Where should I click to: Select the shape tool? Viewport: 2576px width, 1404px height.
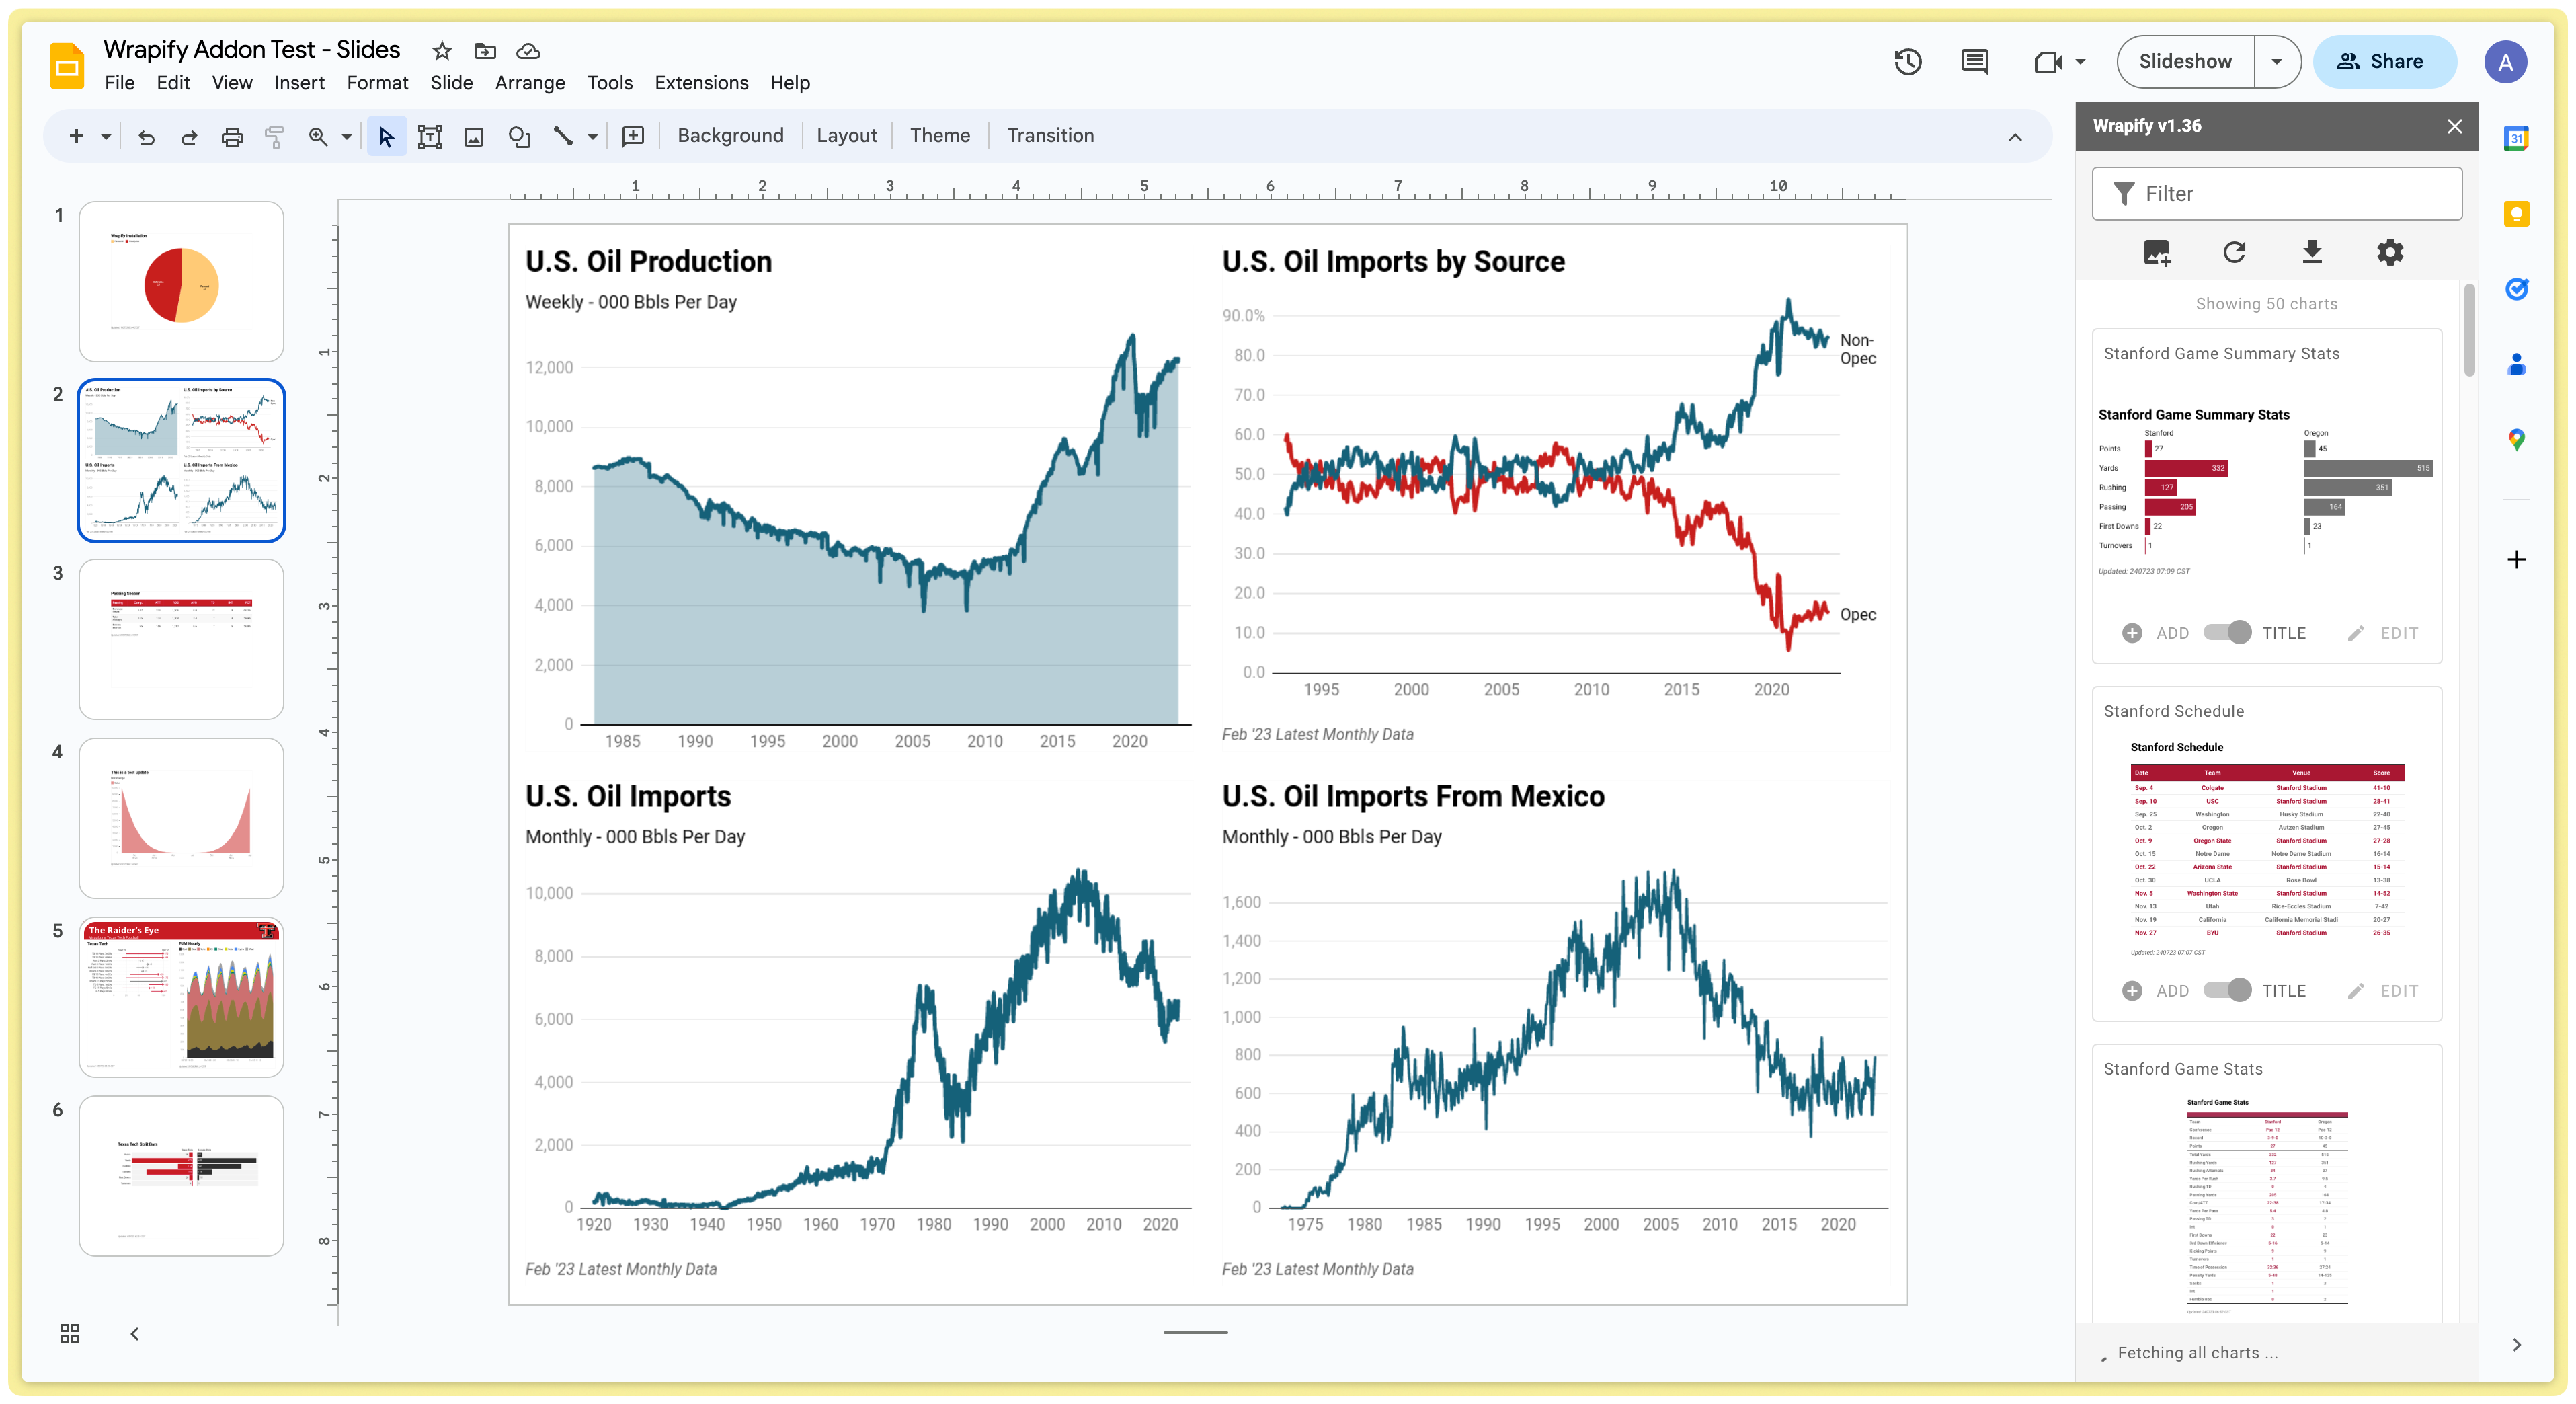tap(518, 136)
